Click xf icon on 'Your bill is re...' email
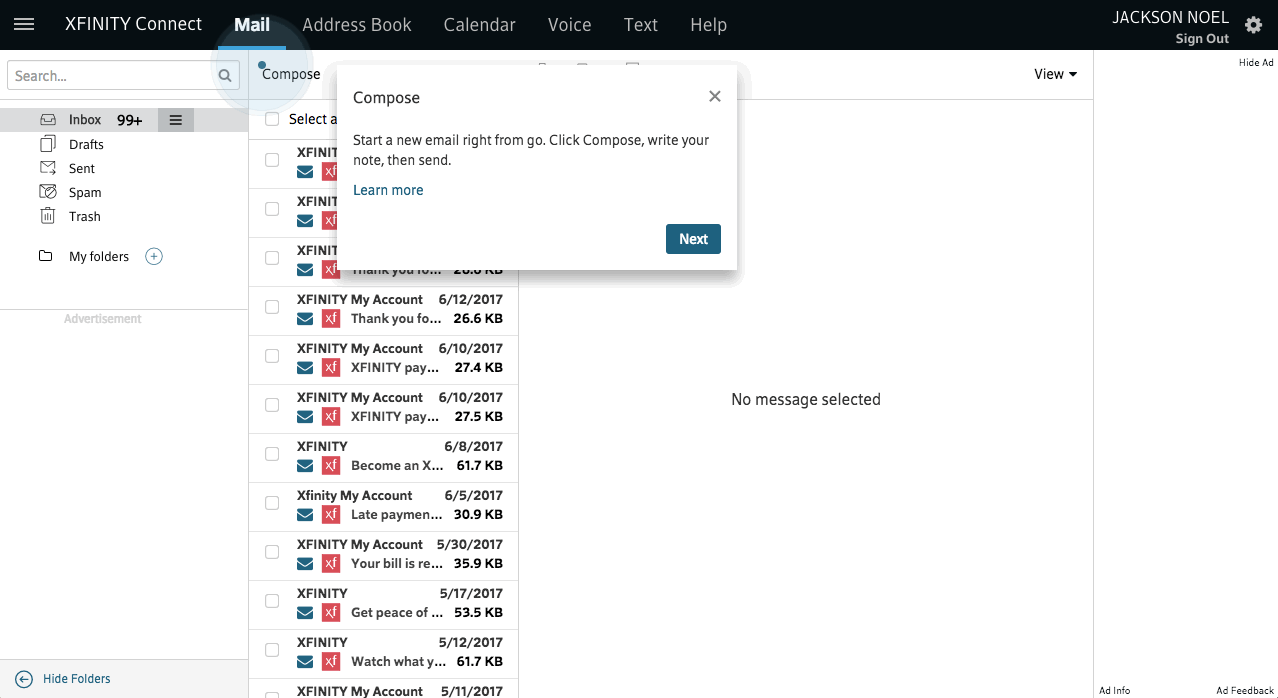Viewport: 1278px width, 698px height. [x=331, y=564]
